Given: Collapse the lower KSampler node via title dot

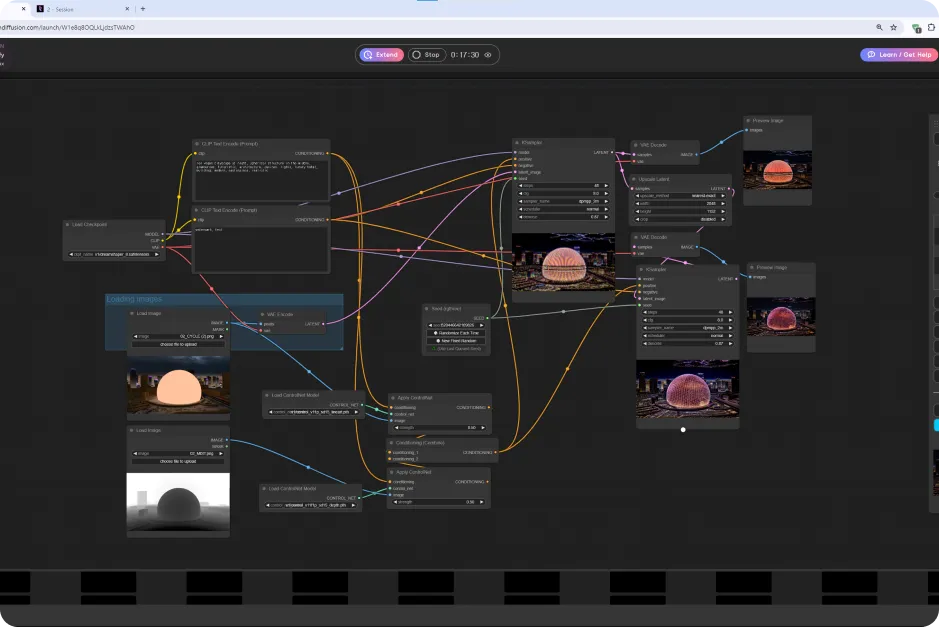Looking at the screenshot, I should (641, 269).
